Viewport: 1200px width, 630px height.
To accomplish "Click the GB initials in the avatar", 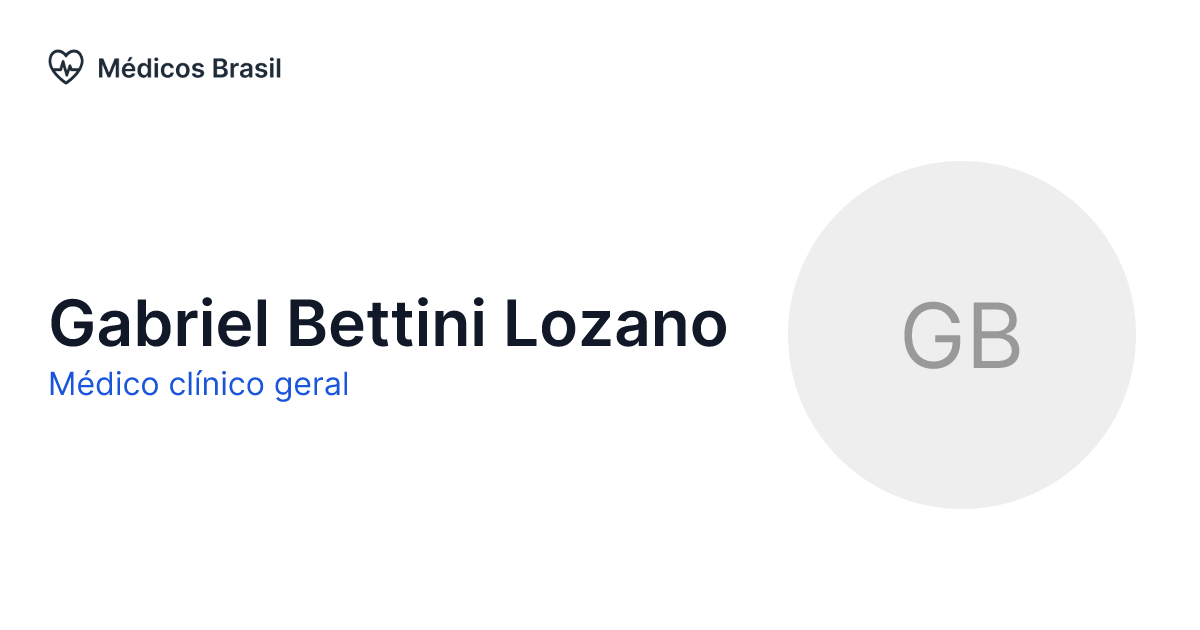I will [961, 335].
